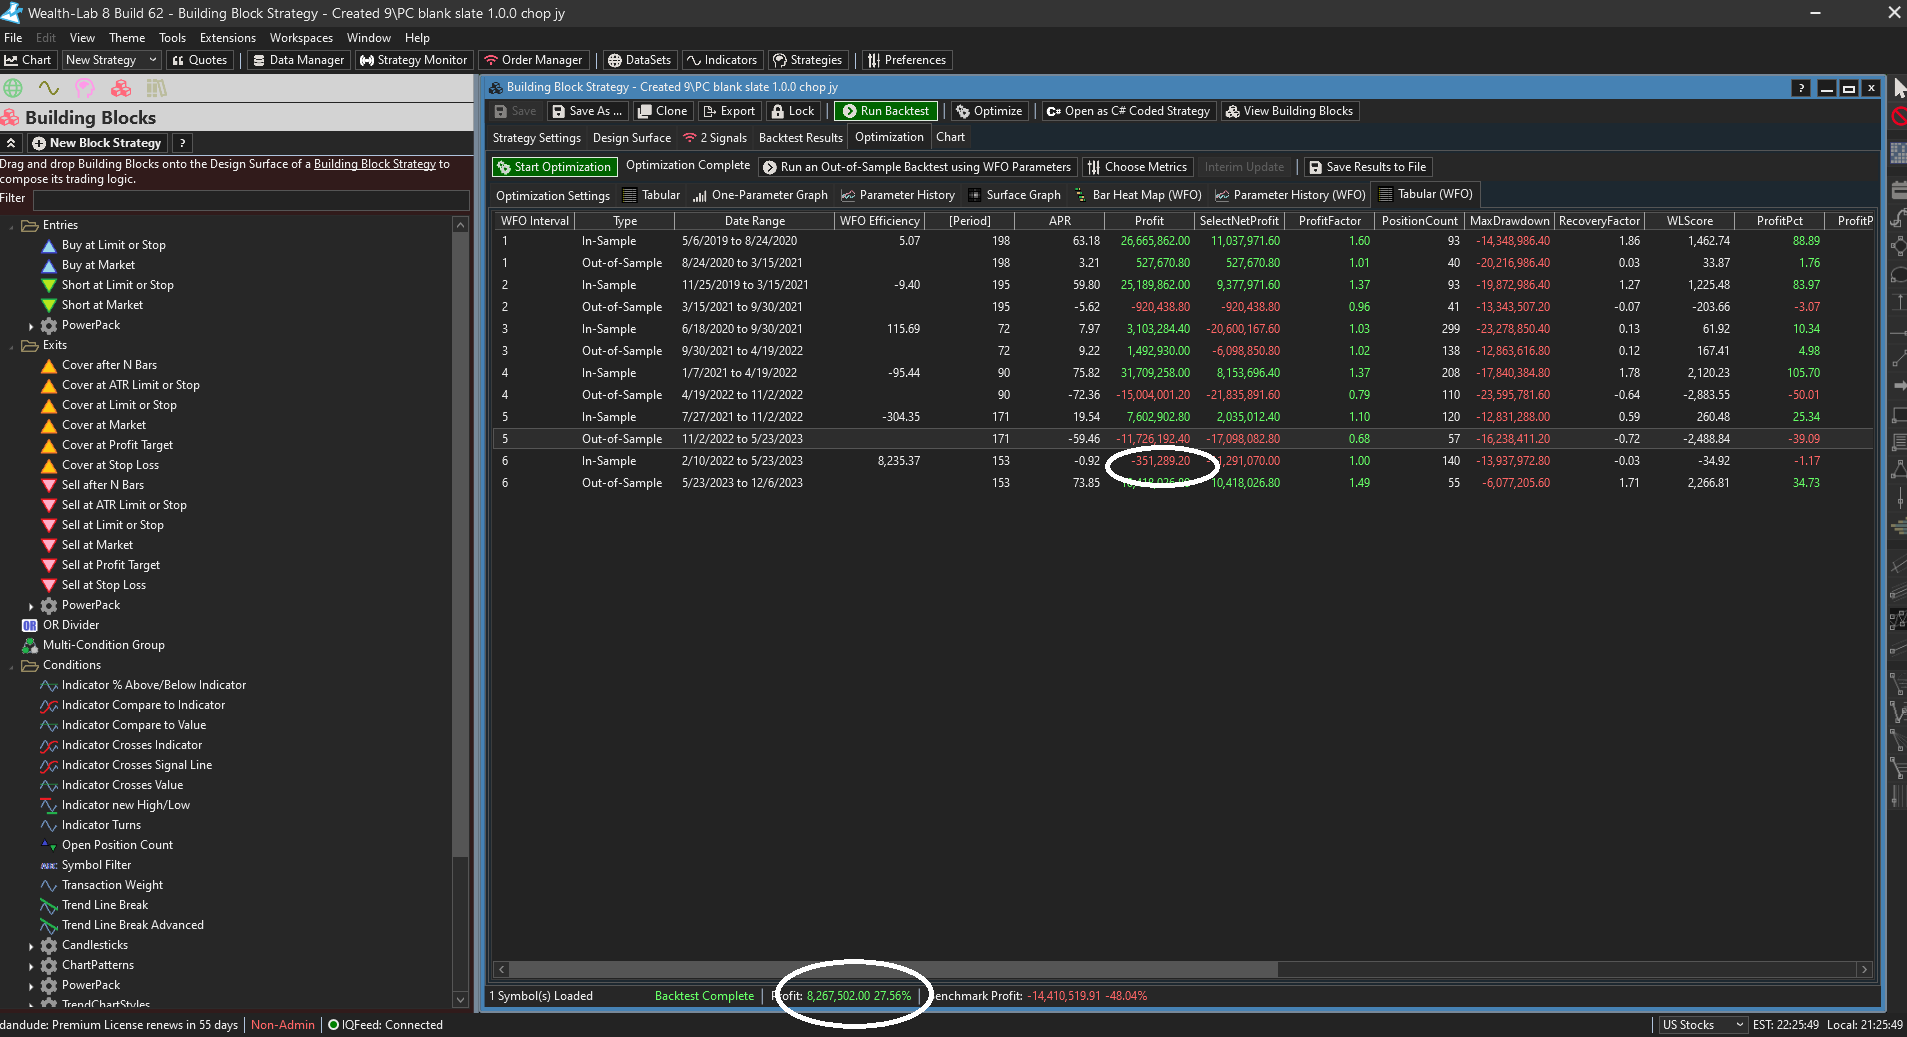
Task: Open a new Chart
Action: tap(29, 59)
